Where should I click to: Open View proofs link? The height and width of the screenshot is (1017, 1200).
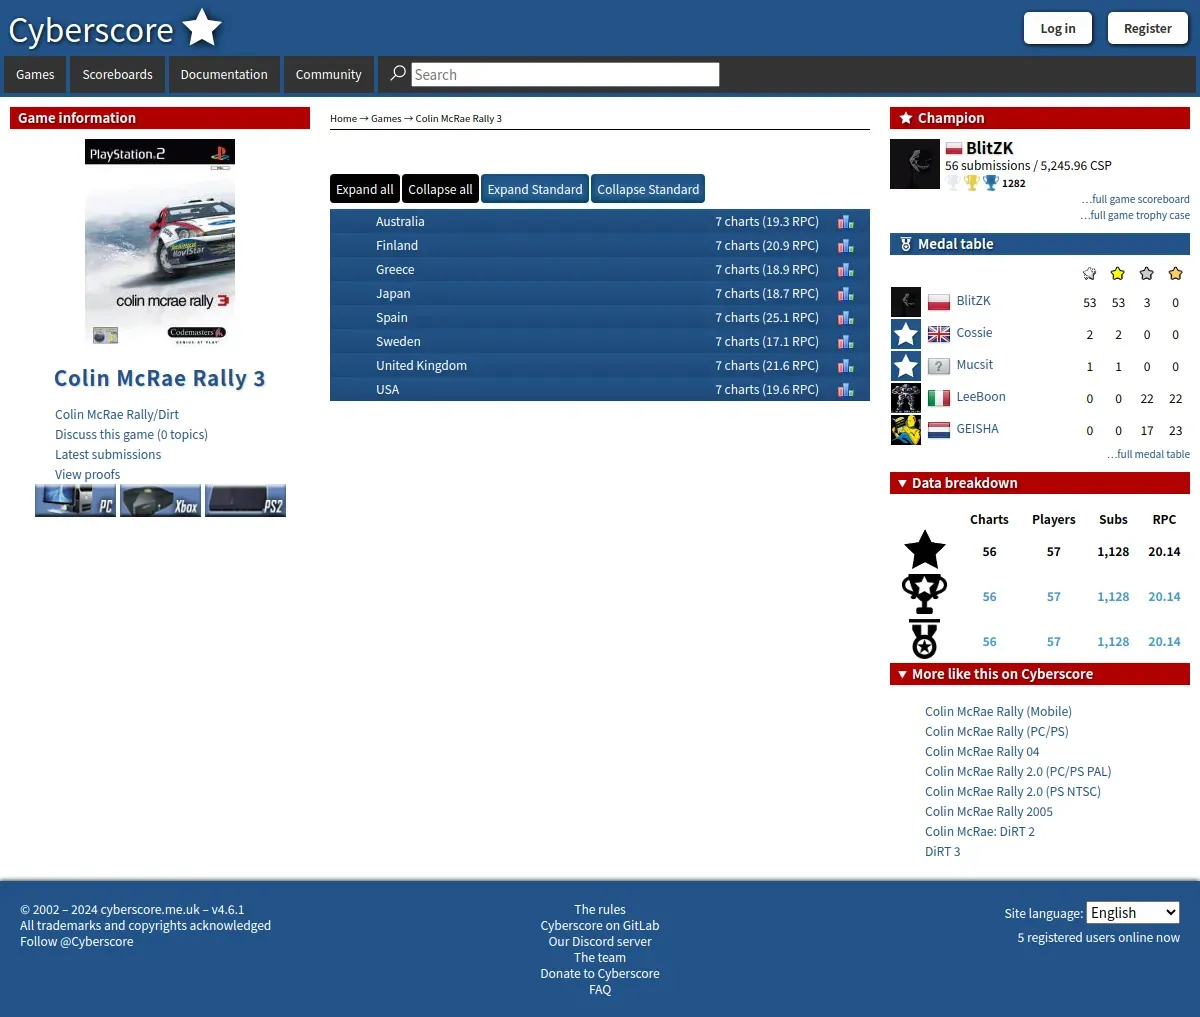coord(87,474)
